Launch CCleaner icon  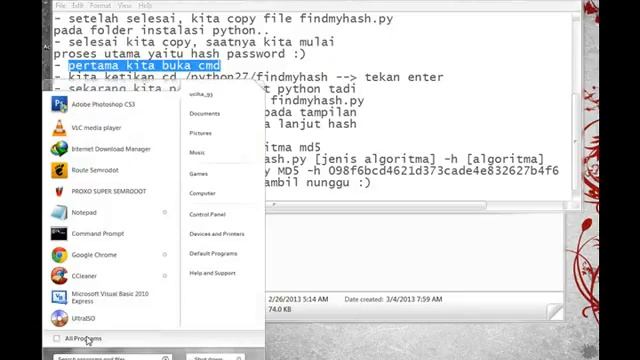pos(59,276)
